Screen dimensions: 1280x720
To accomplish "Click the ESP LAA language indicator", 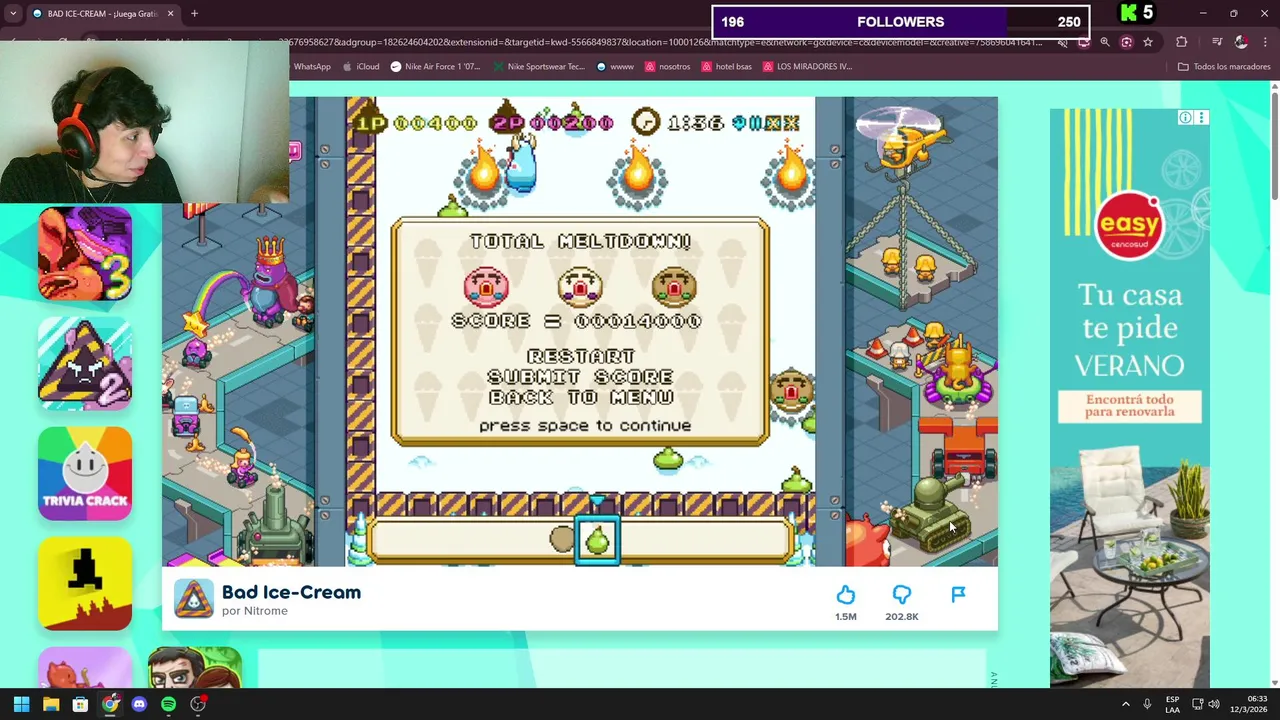I will click(1172, 704).
